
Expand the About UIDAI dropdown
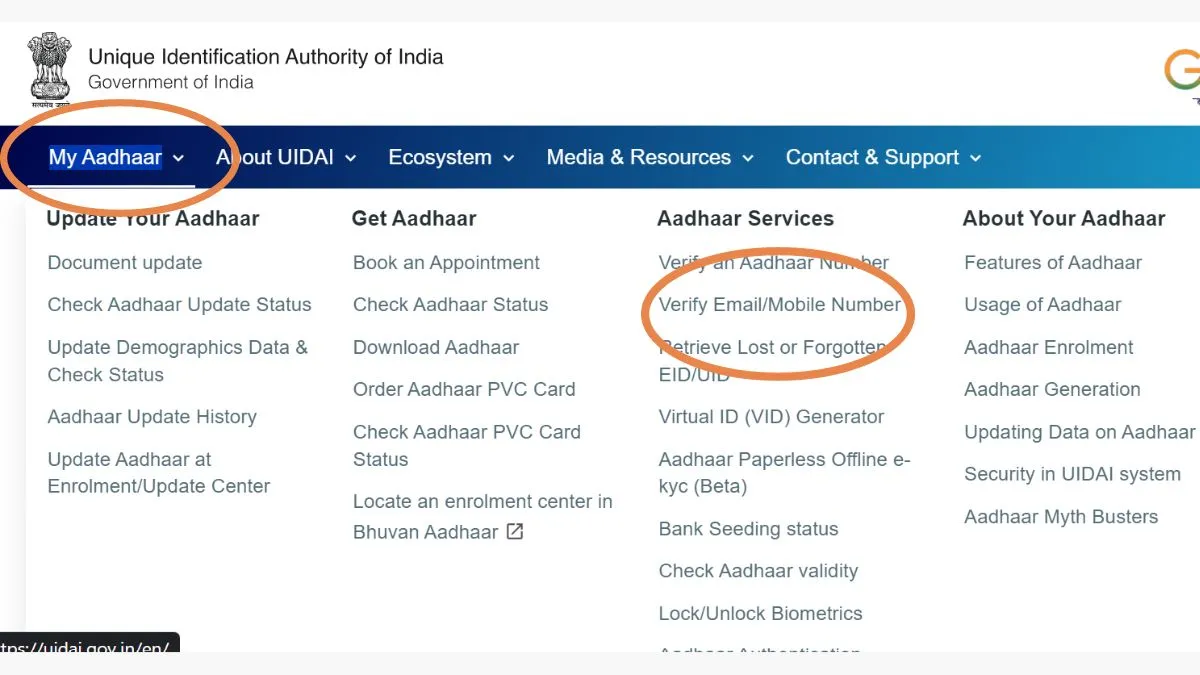click(275, 157)
